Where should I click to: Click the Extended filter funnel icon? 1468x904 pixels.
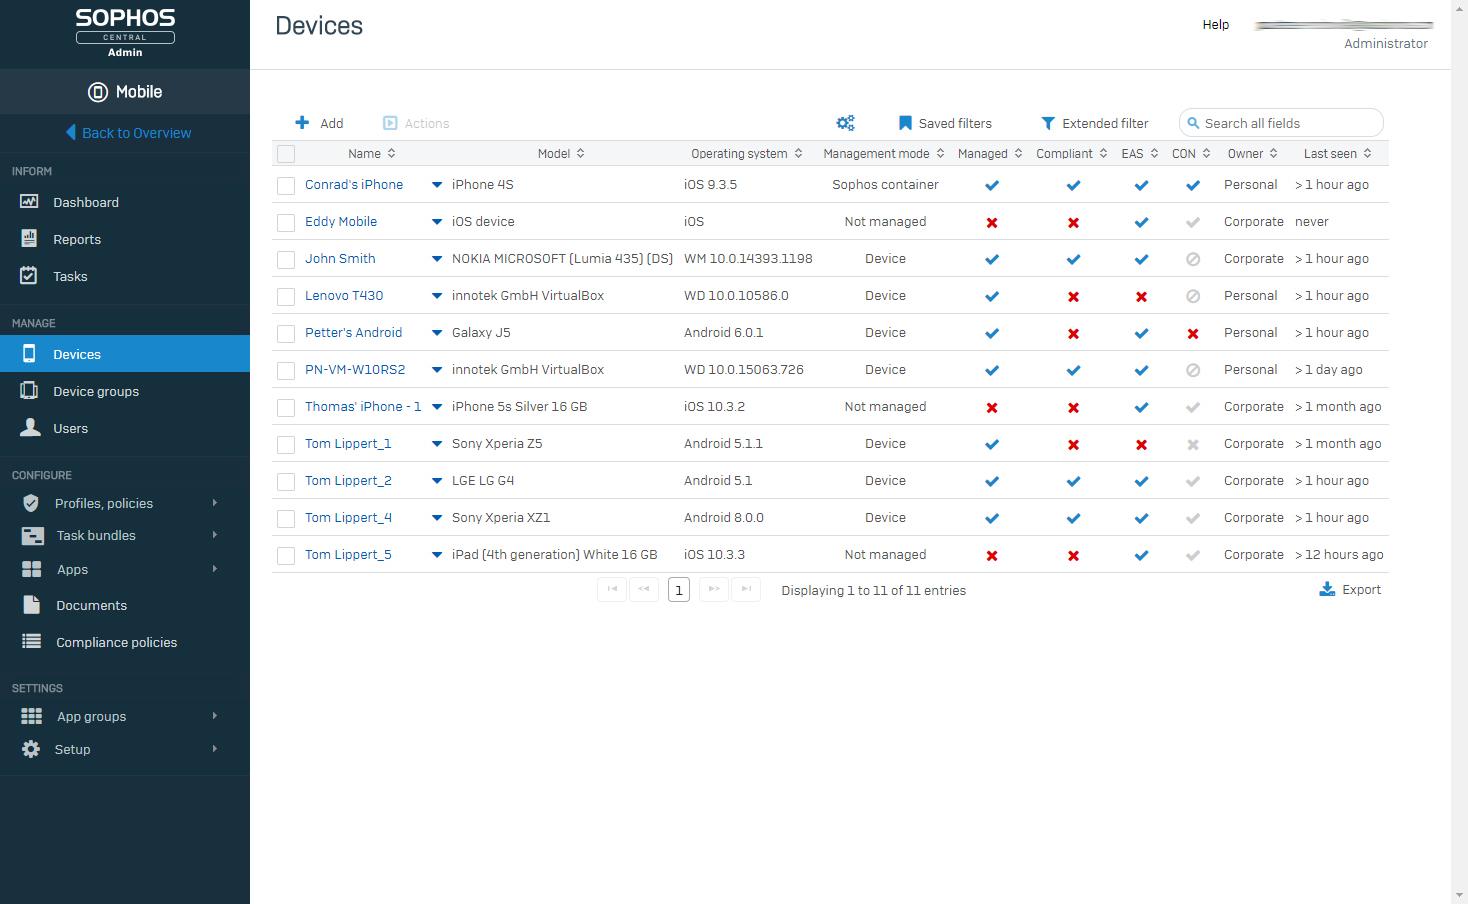pyautogui.click(x=1048, y=123)
